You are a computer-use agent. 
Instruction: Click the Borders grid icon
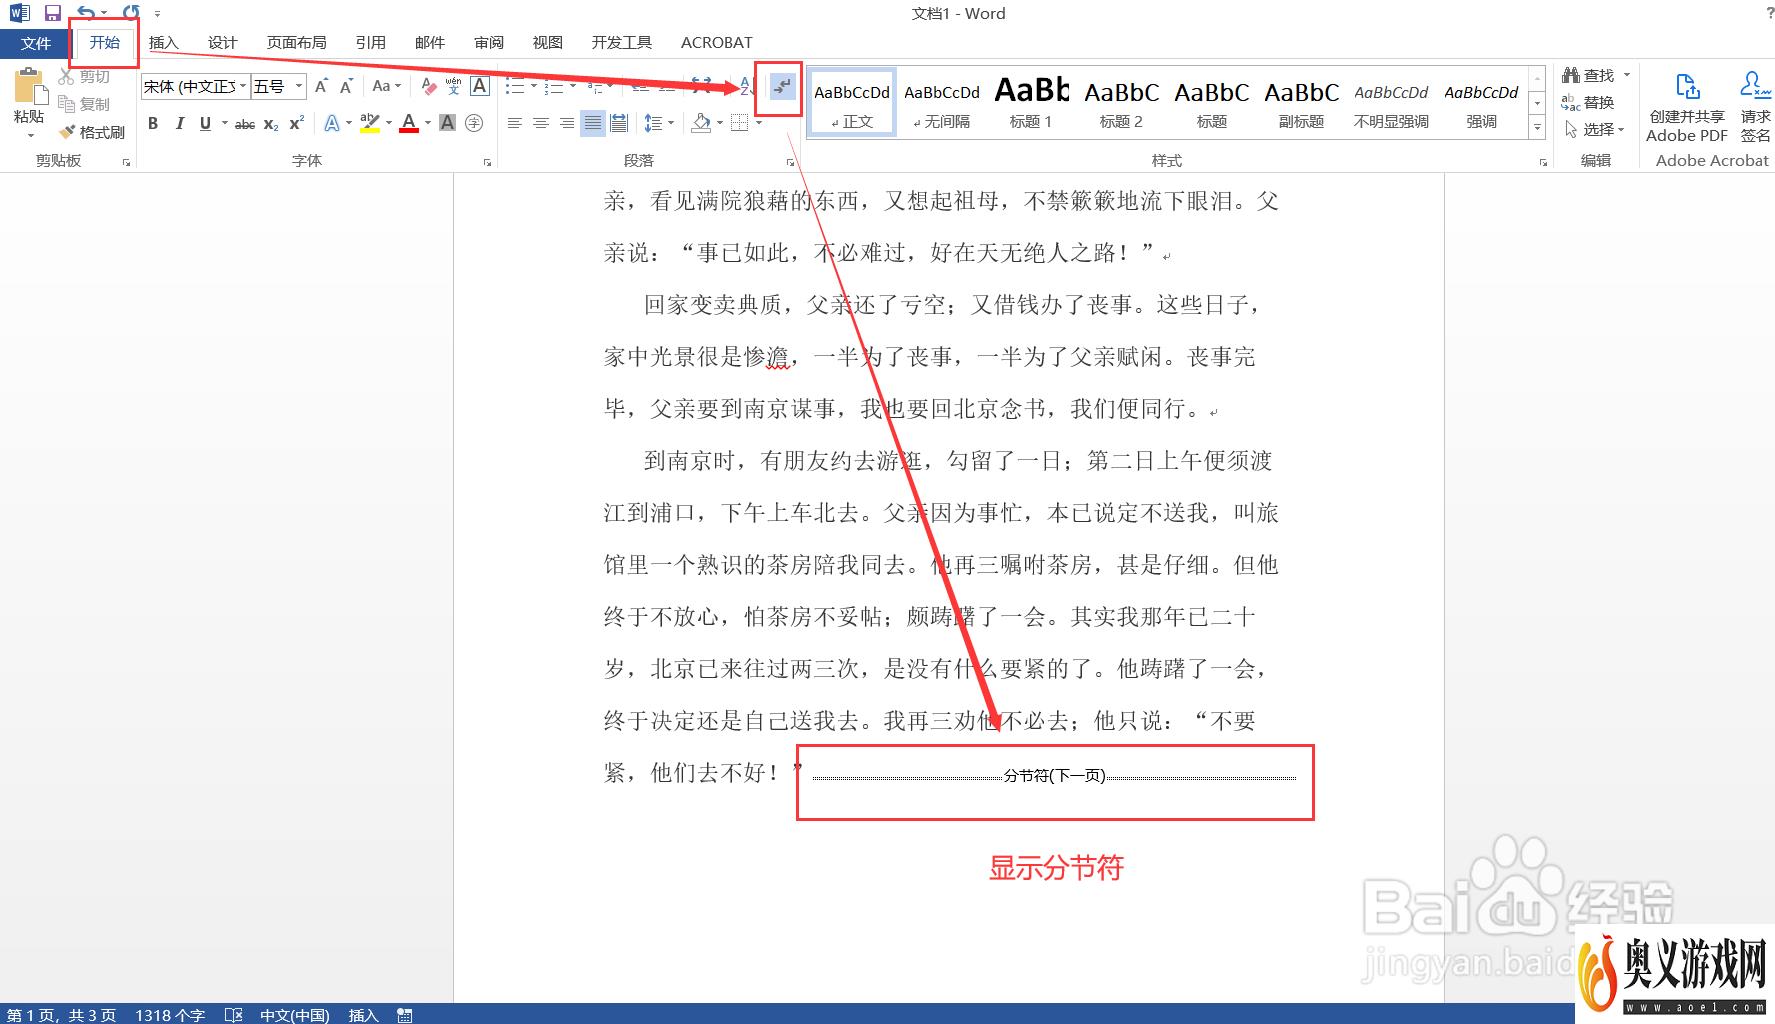point(739,123)
